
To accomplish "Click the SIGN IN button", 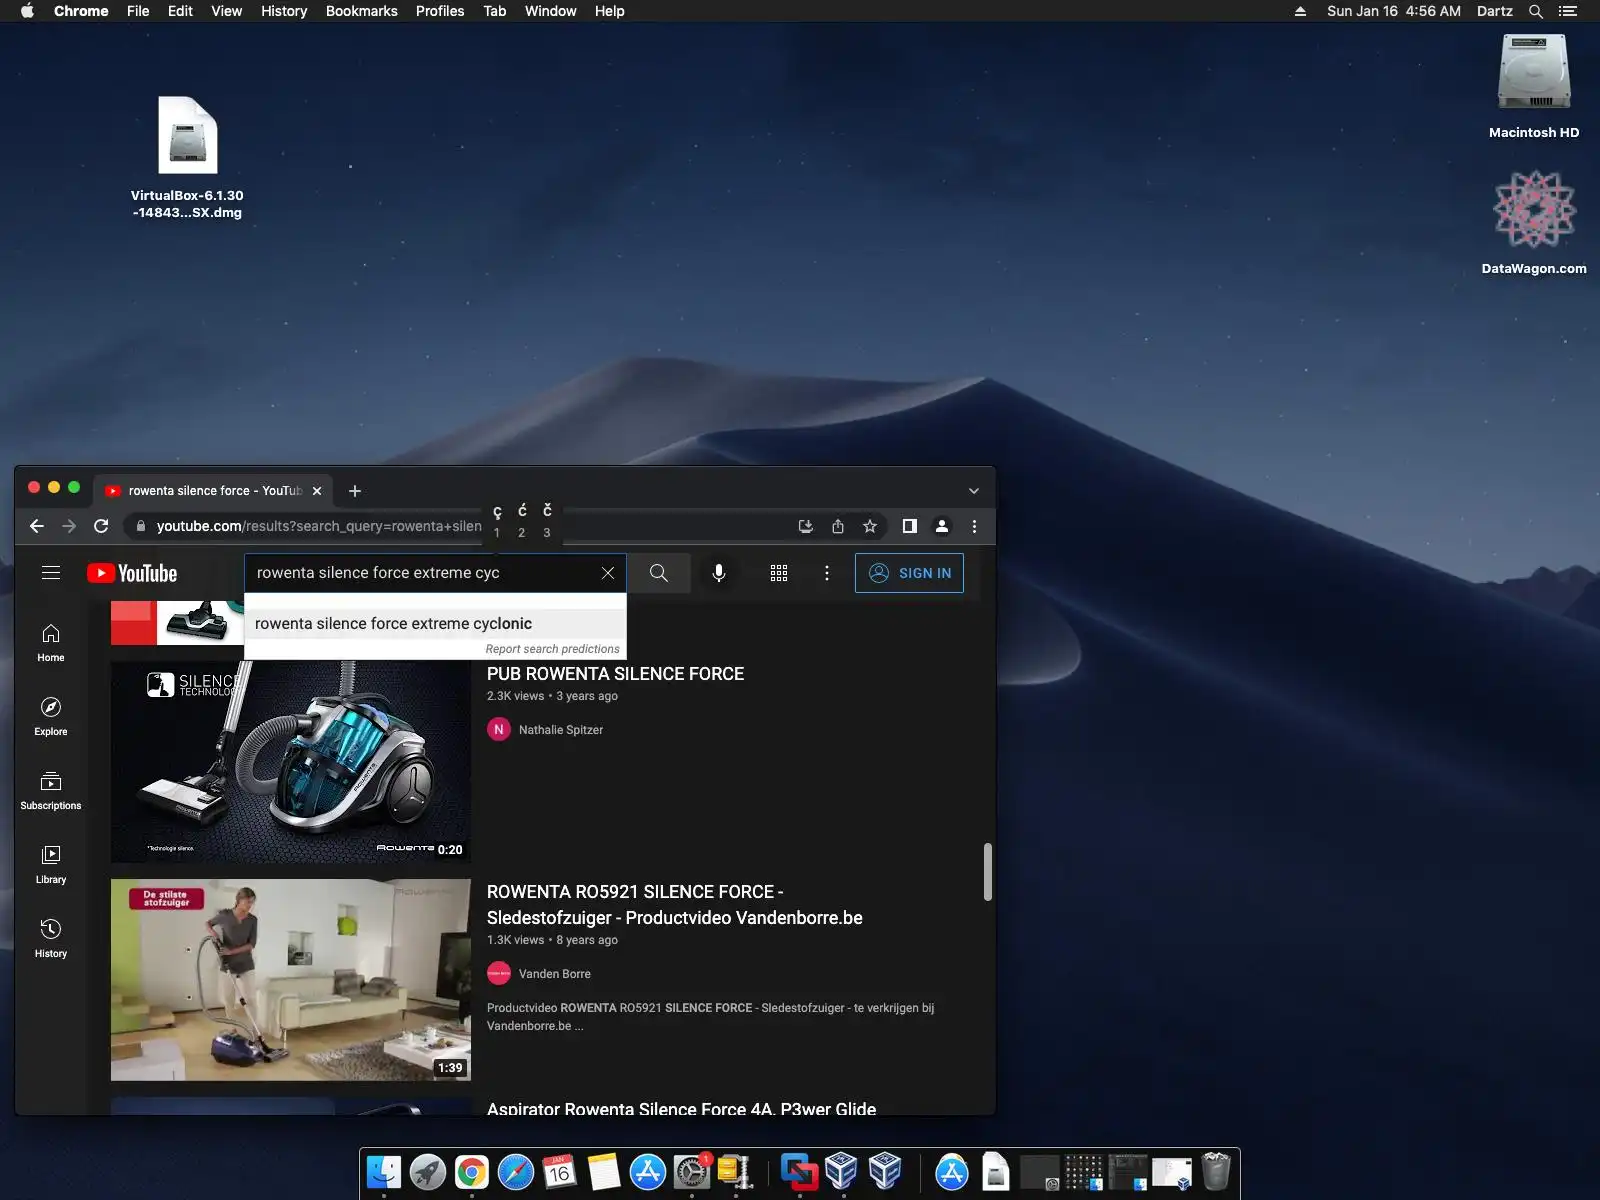I will click(909, 573).
